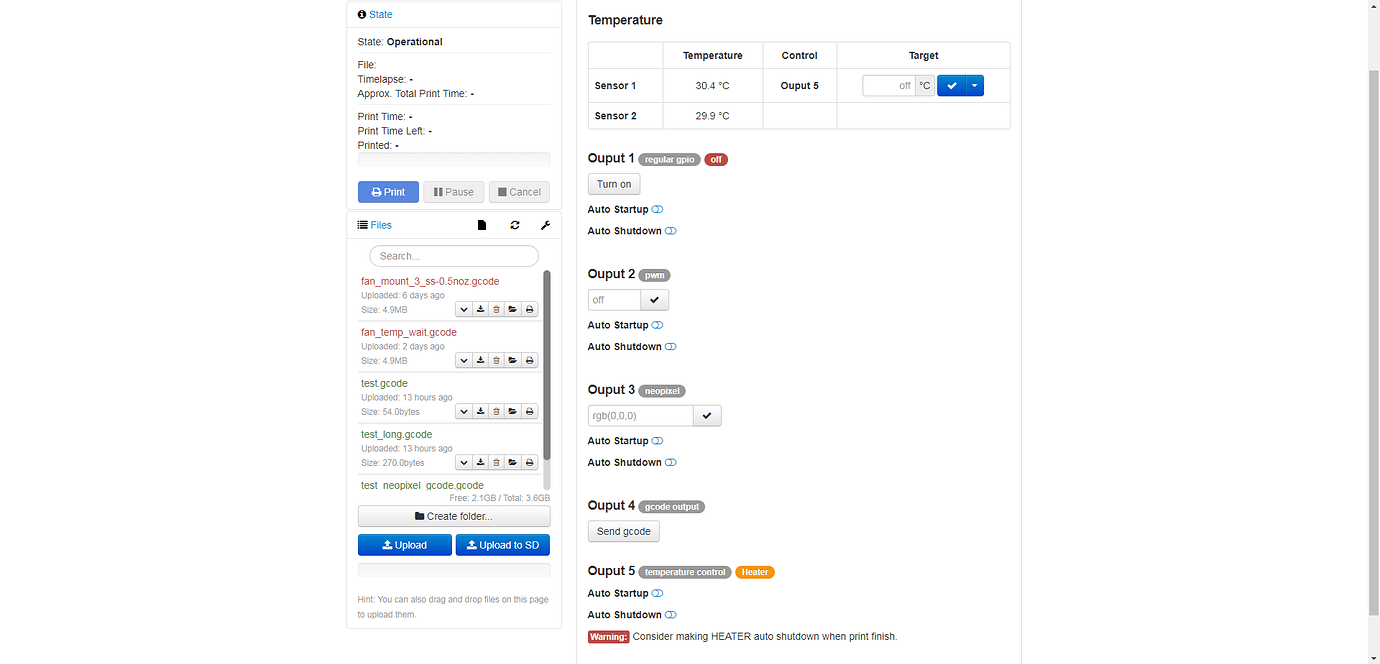
Task: Print fan_mount_3_ss-0.5noz.gcode via its printer icon
Action: click(529, 308)
